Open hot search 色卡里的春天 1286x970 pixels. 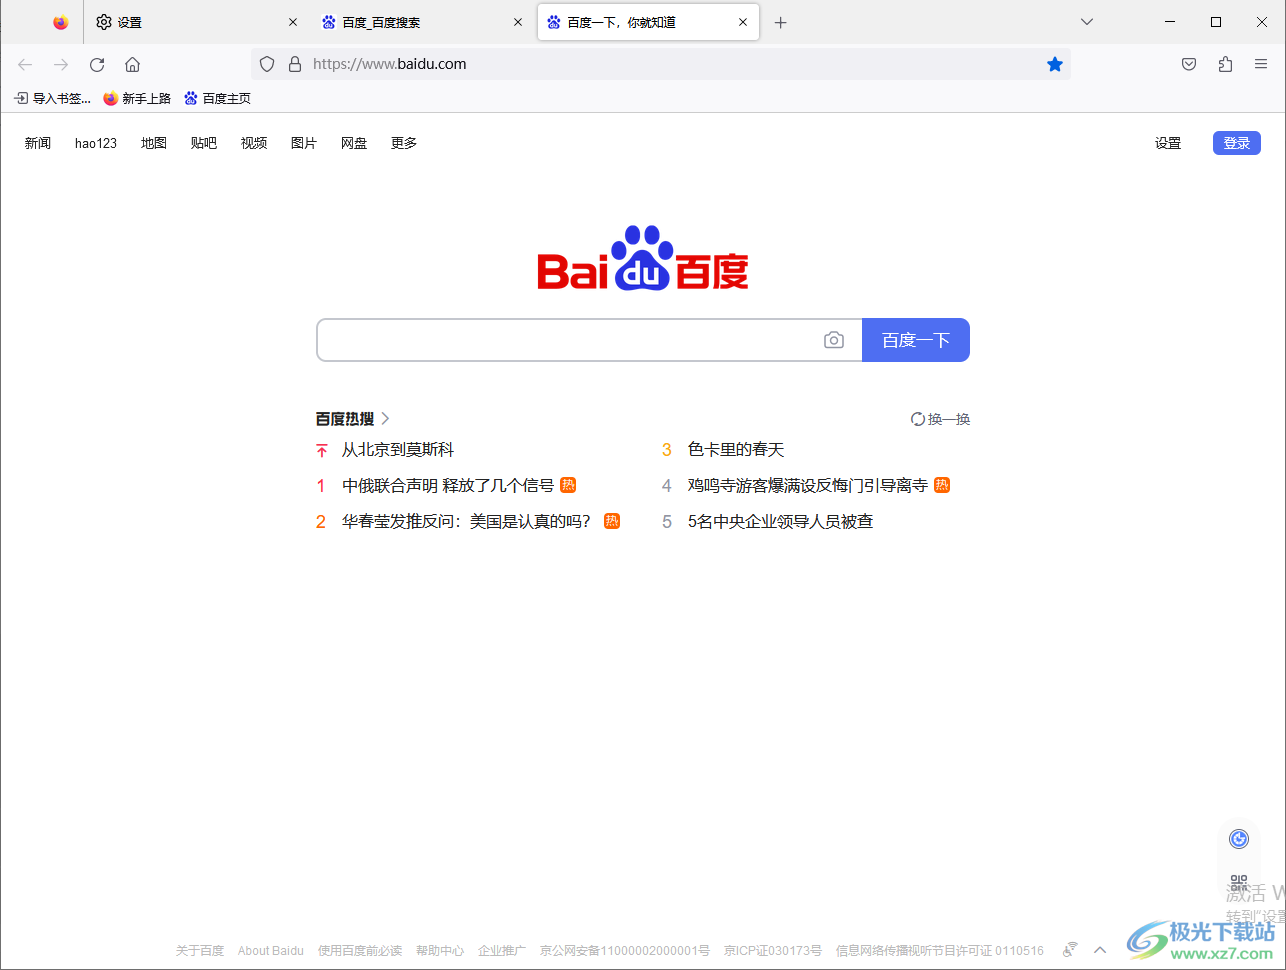(736, 450)
